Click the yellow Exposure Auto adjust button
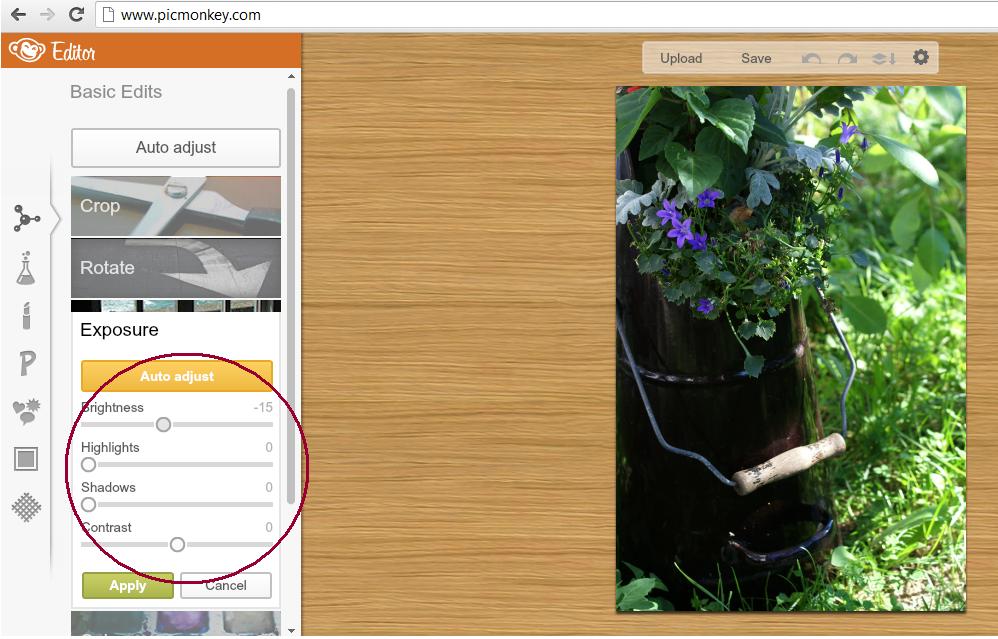The image size is (998, 639). pos(177,376)
